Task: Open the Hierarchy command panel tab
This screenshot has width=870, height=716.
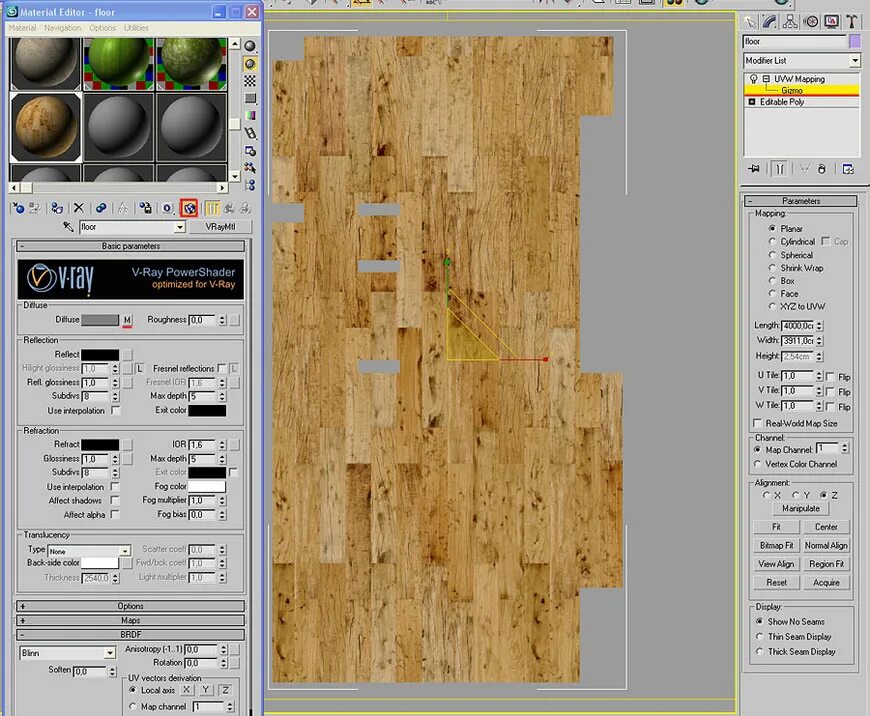Action: [x=790, y=22]
